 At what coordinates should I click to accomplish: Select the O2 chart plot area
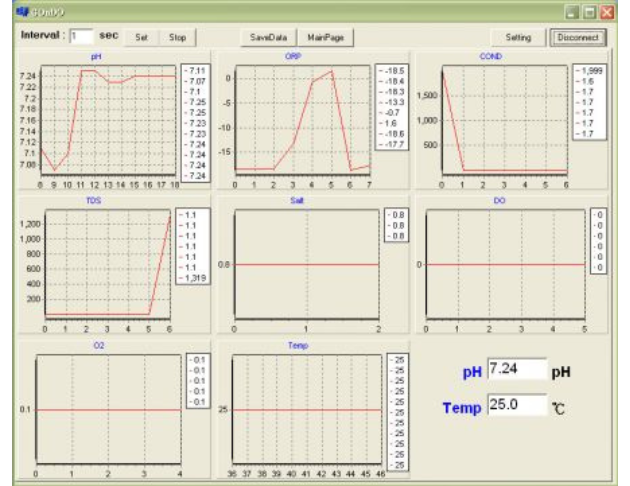(108, 410)
